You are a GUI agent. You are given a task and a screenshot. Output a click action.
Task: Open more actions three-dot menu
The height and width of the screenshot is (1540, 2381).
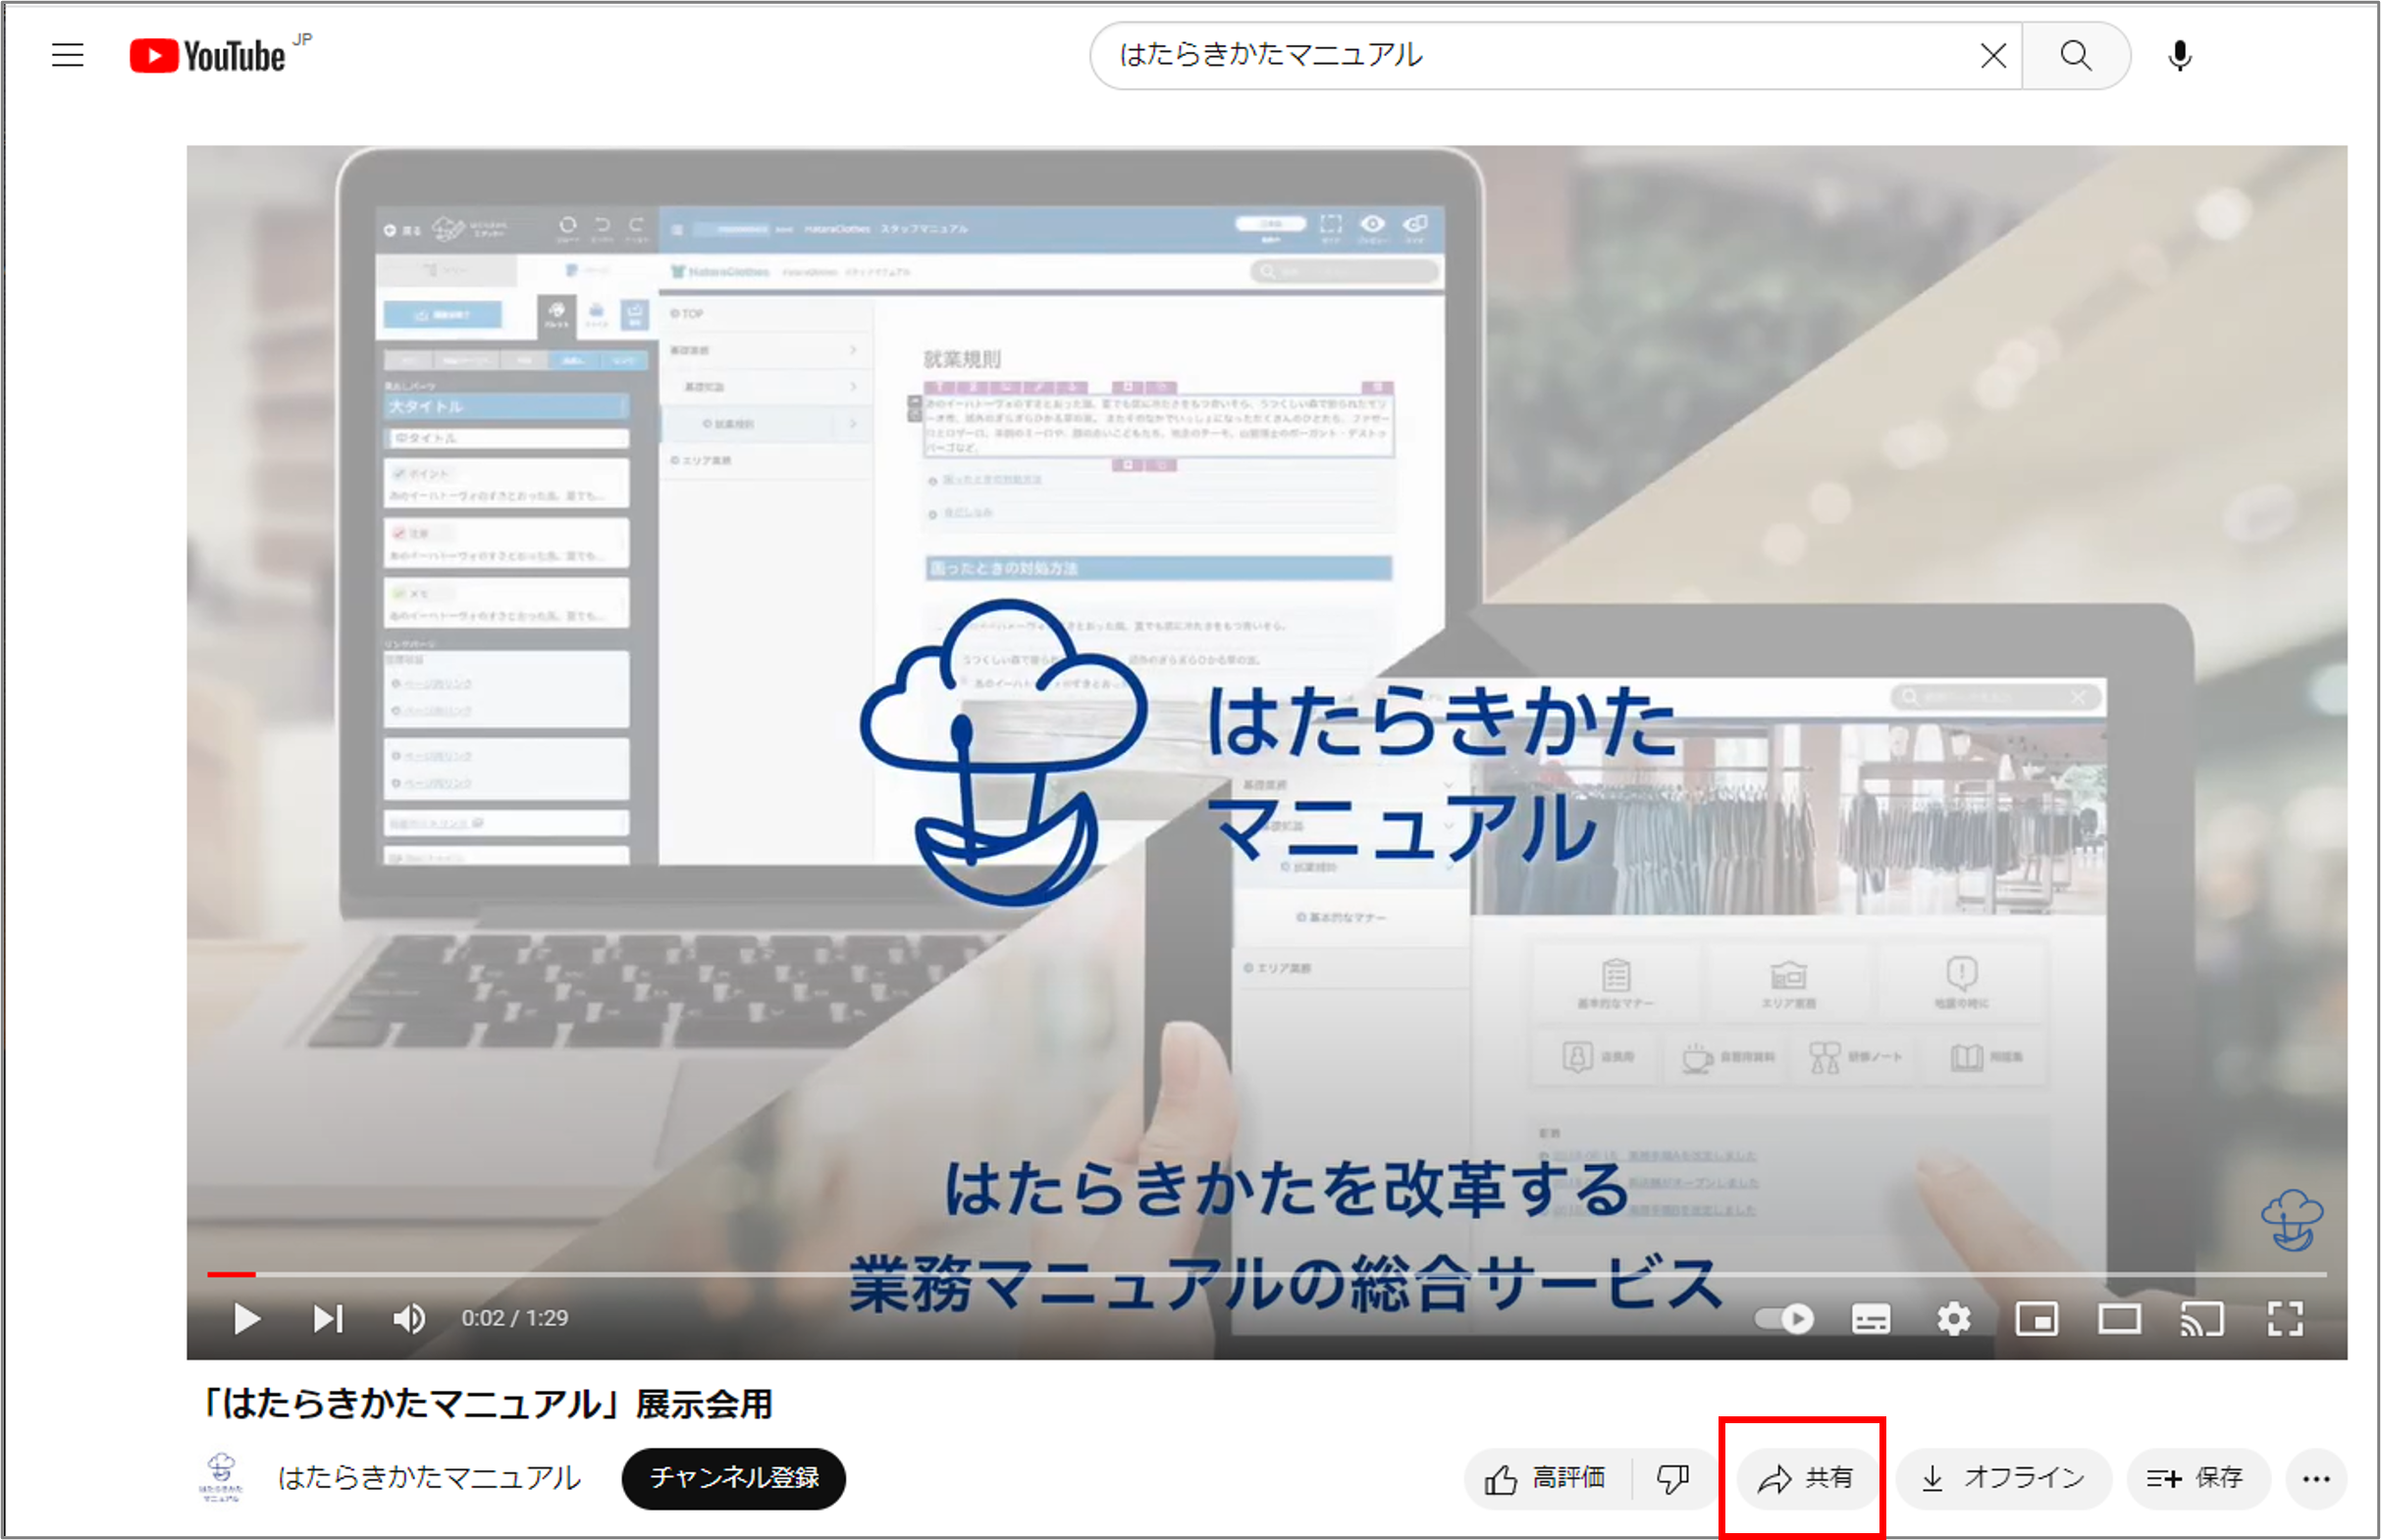2316,1478
